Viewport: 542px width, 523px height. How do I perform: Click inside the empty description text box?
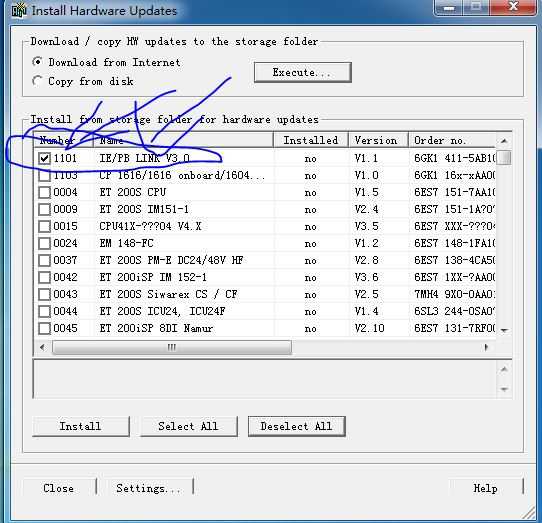tap(265, 379)
